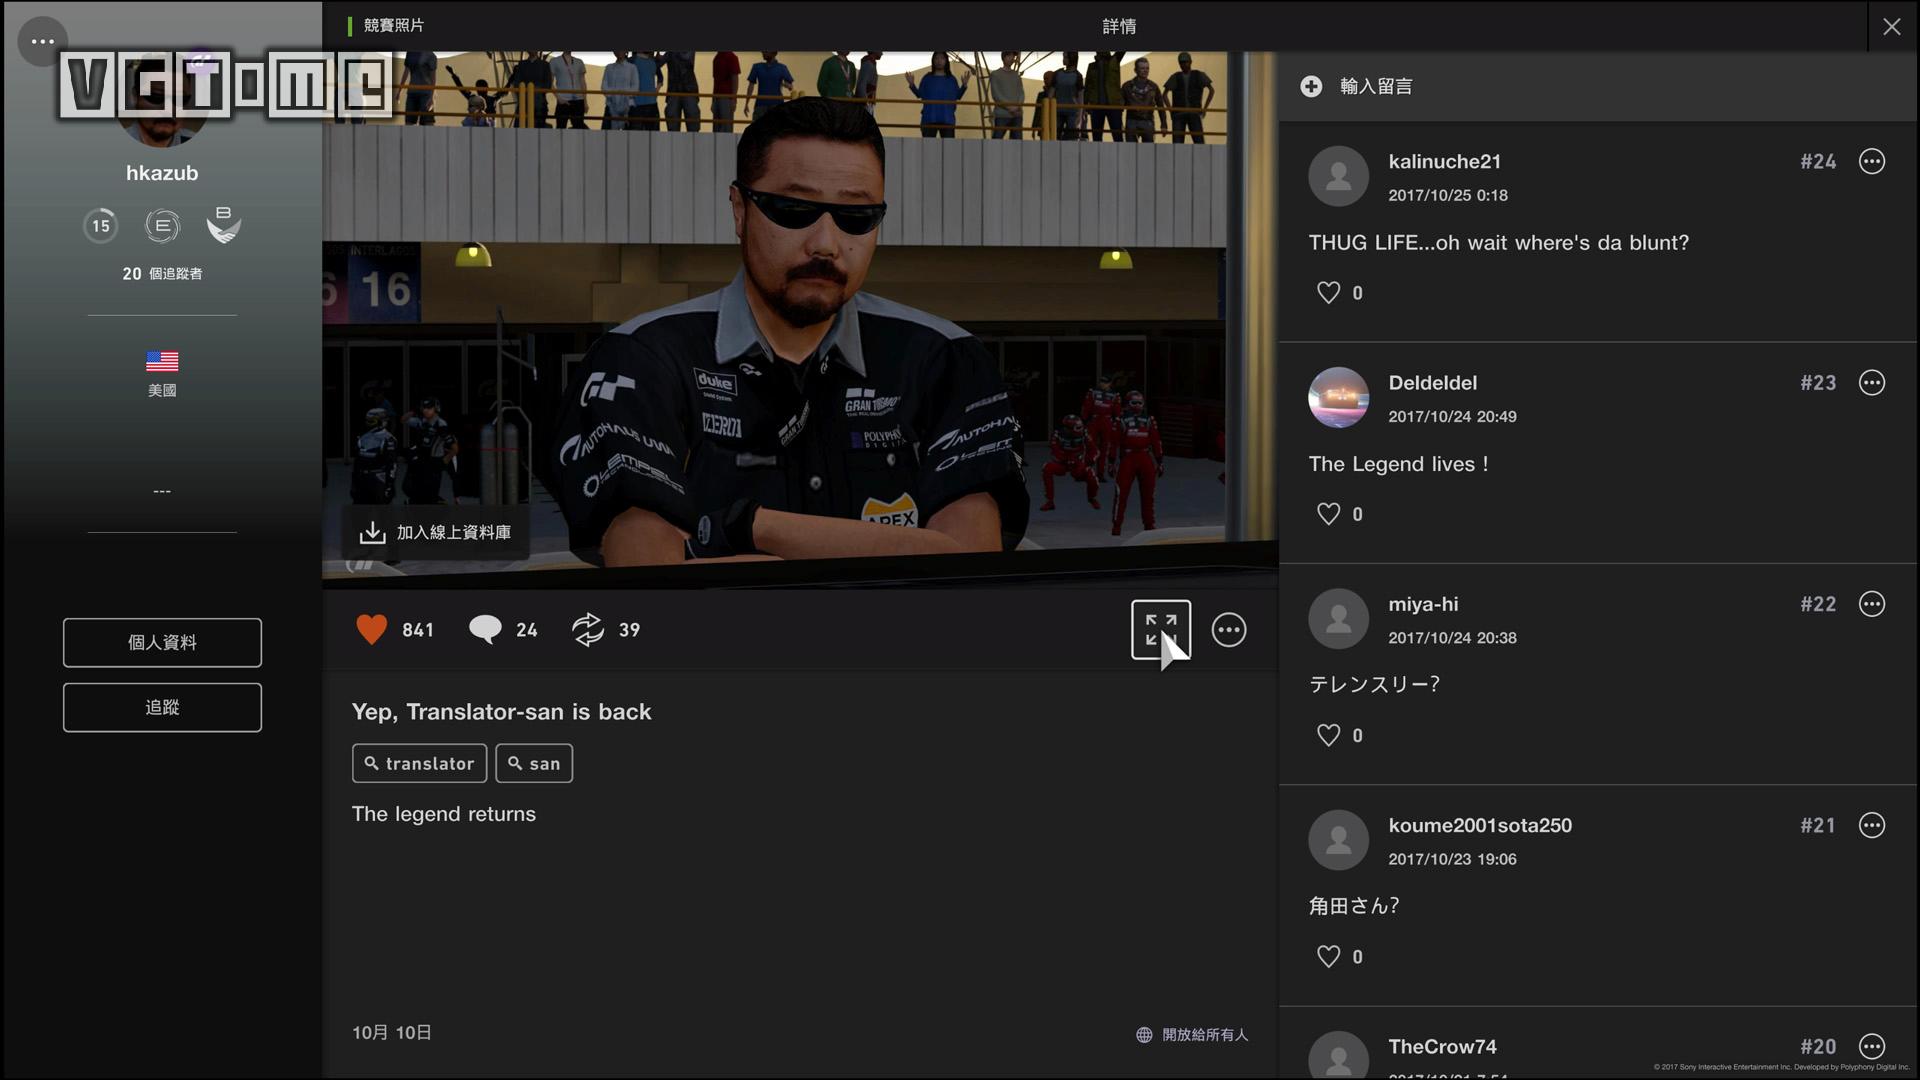Click the 個人資料 profile button
Viewport: 1920px width, 1080px height.
(162, 642)
